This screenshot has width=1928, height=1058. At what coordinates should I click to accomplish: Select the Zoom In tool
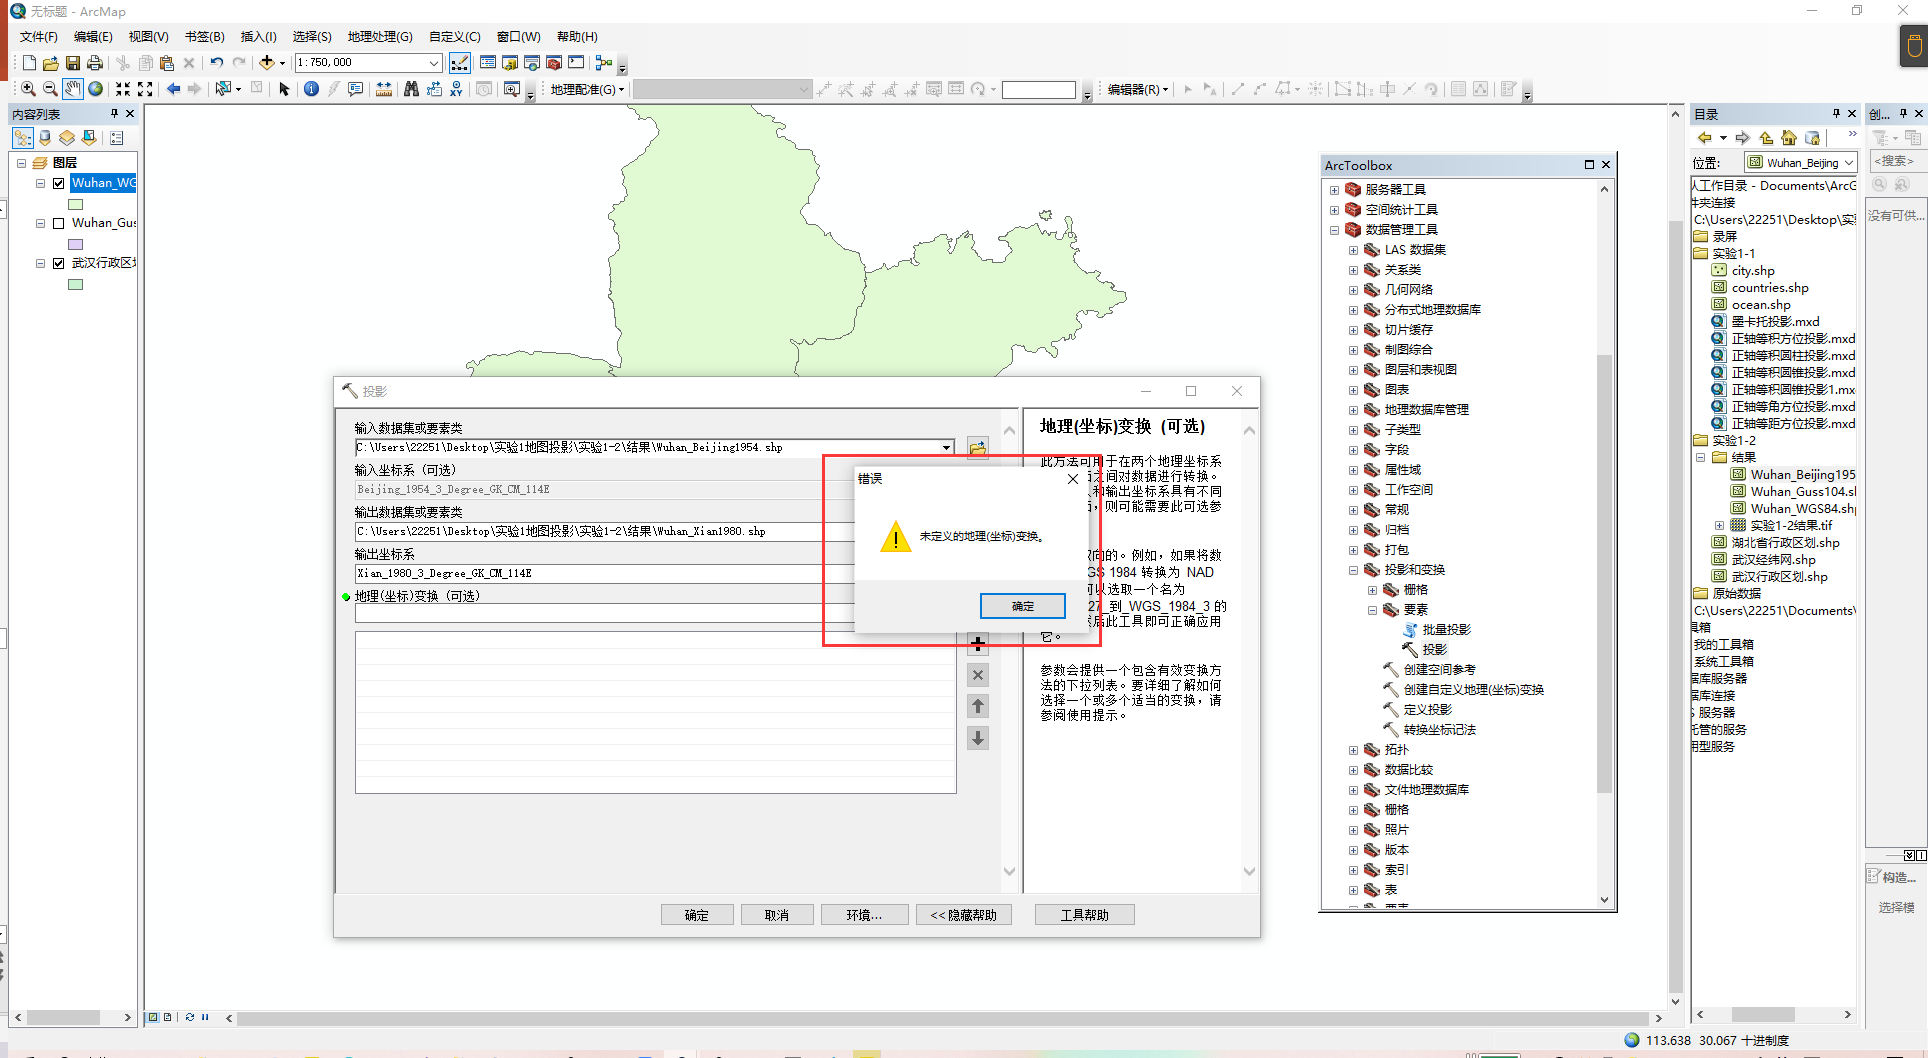(28, 89)
